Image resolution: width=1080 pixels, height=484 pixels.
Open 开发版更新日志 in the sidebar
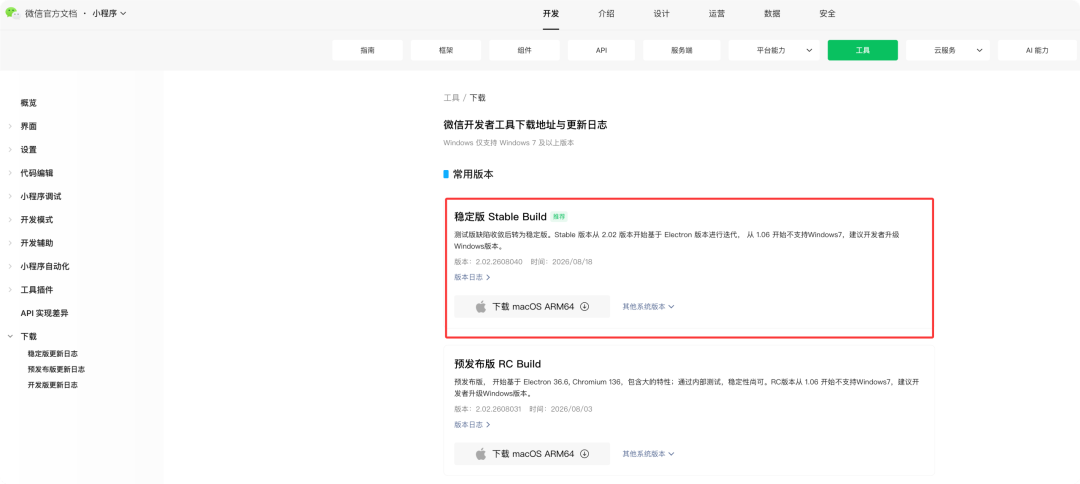click(x=52, y=385)
